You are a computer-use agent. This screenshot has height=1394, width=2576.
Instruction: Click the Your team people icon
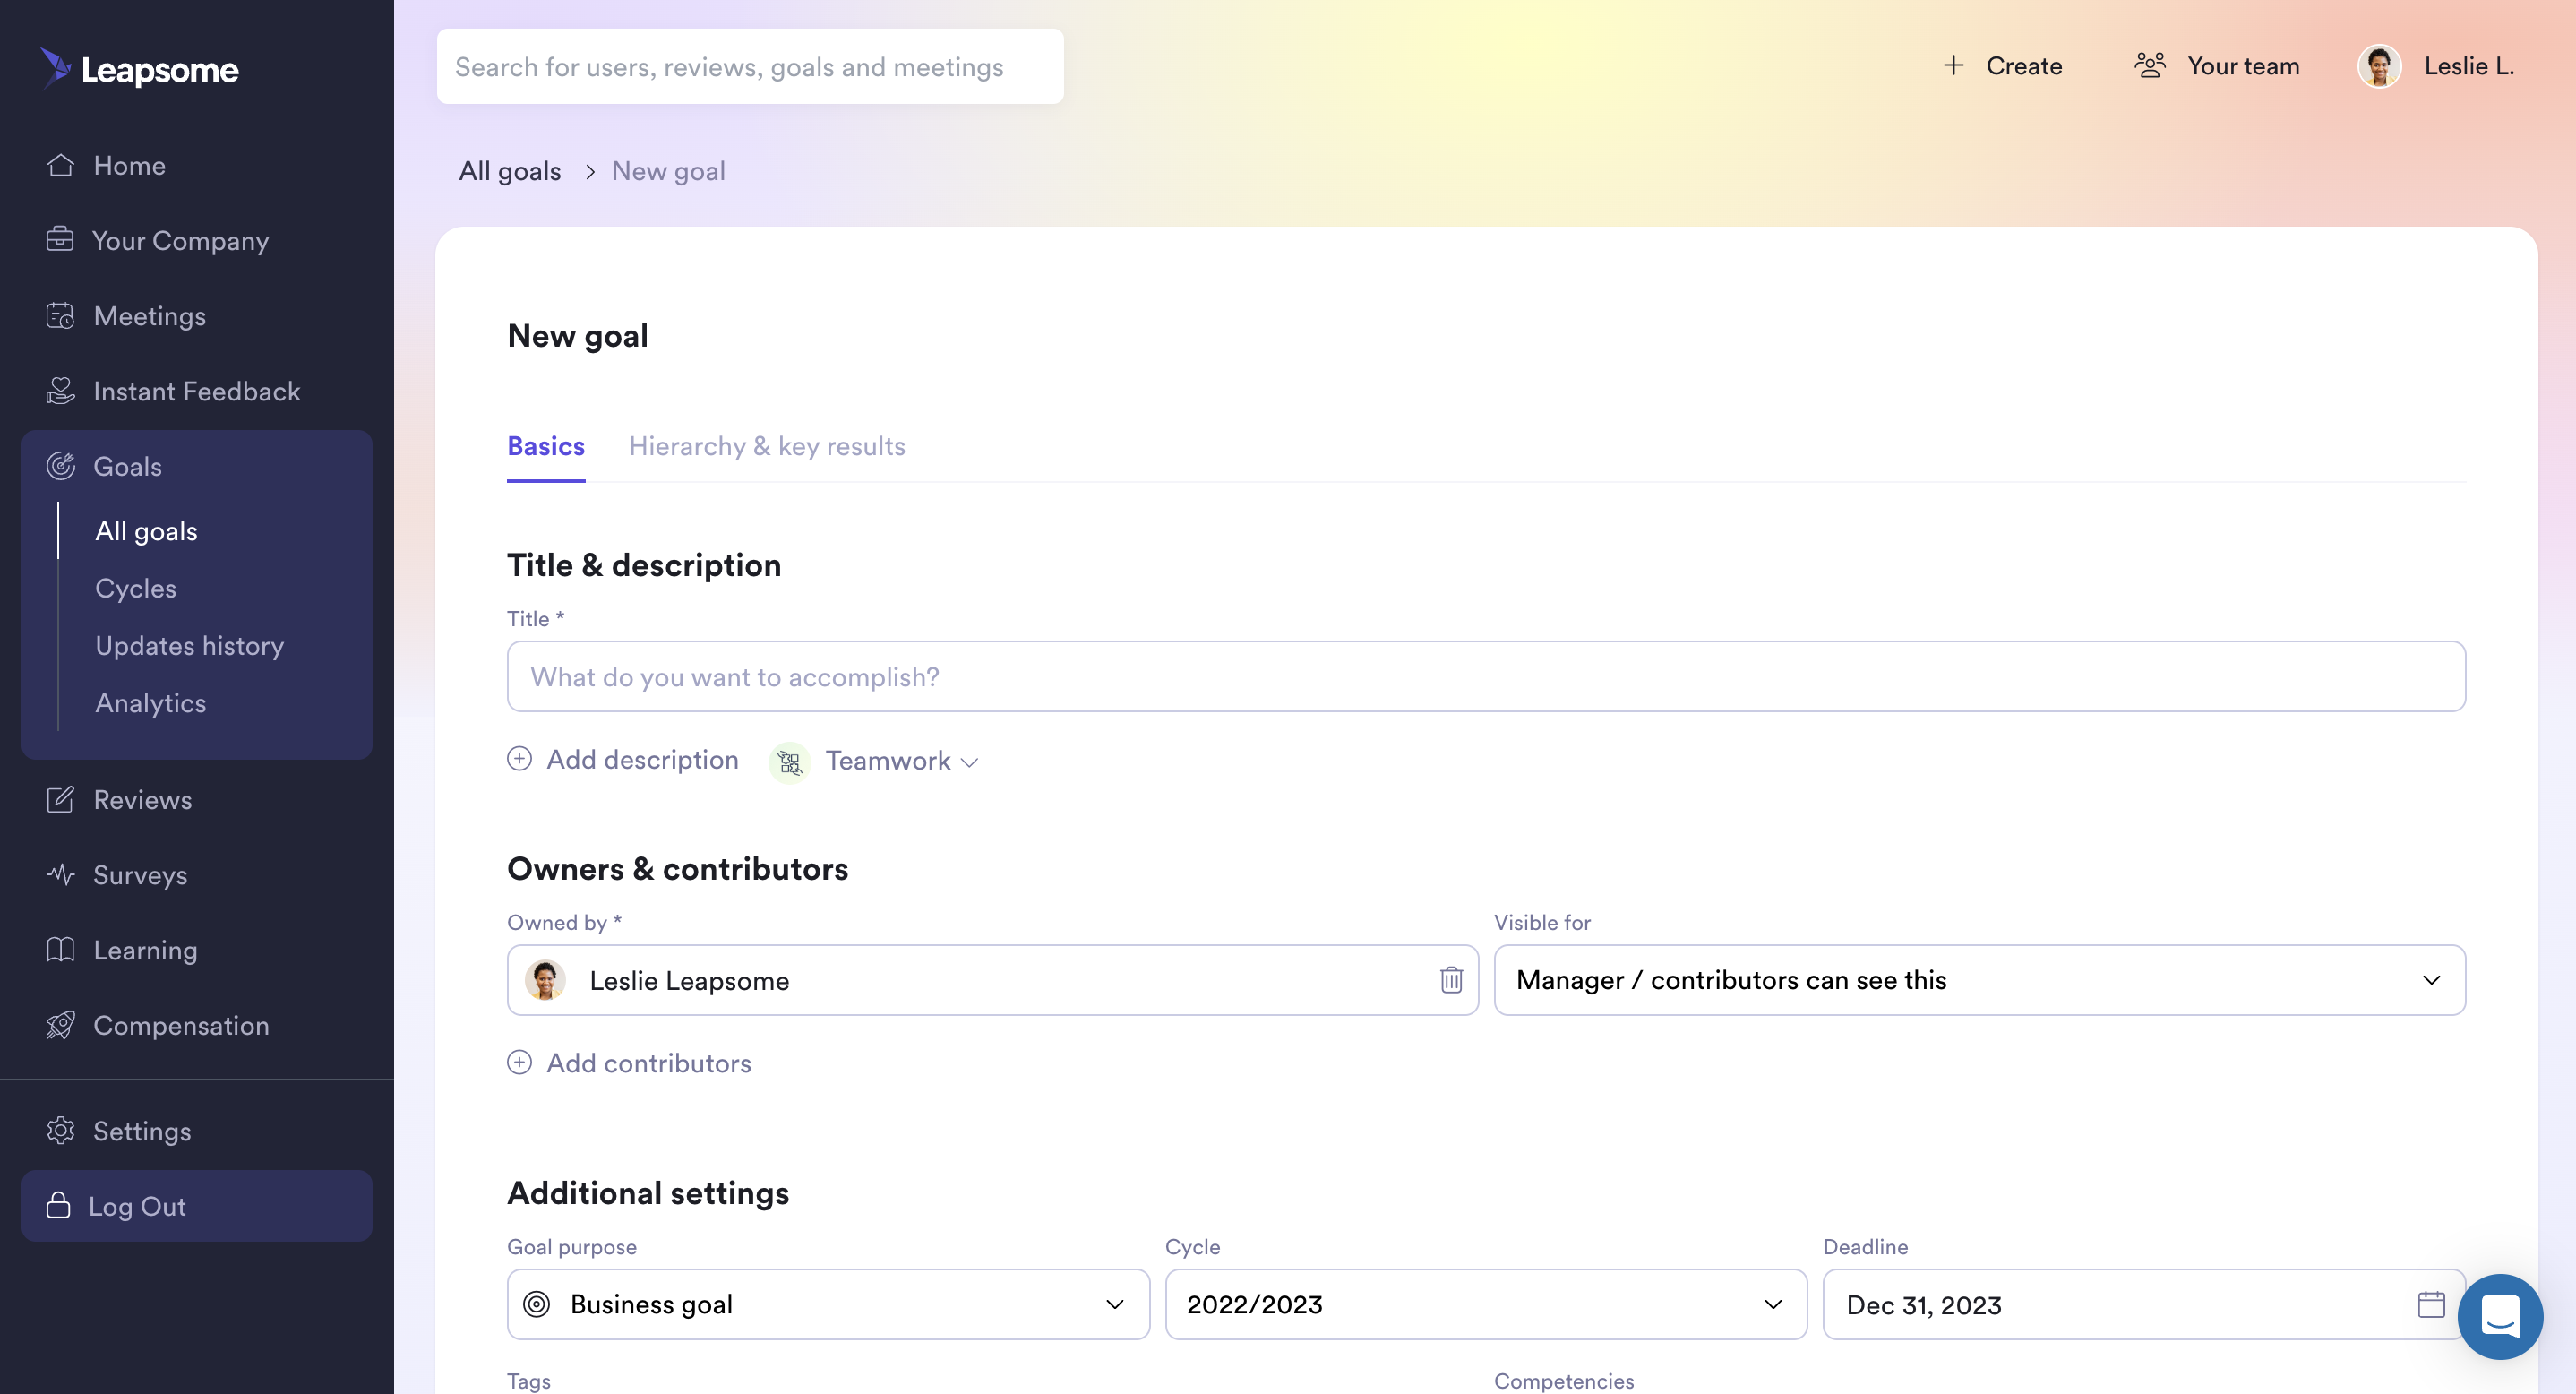coord(2150,66)
